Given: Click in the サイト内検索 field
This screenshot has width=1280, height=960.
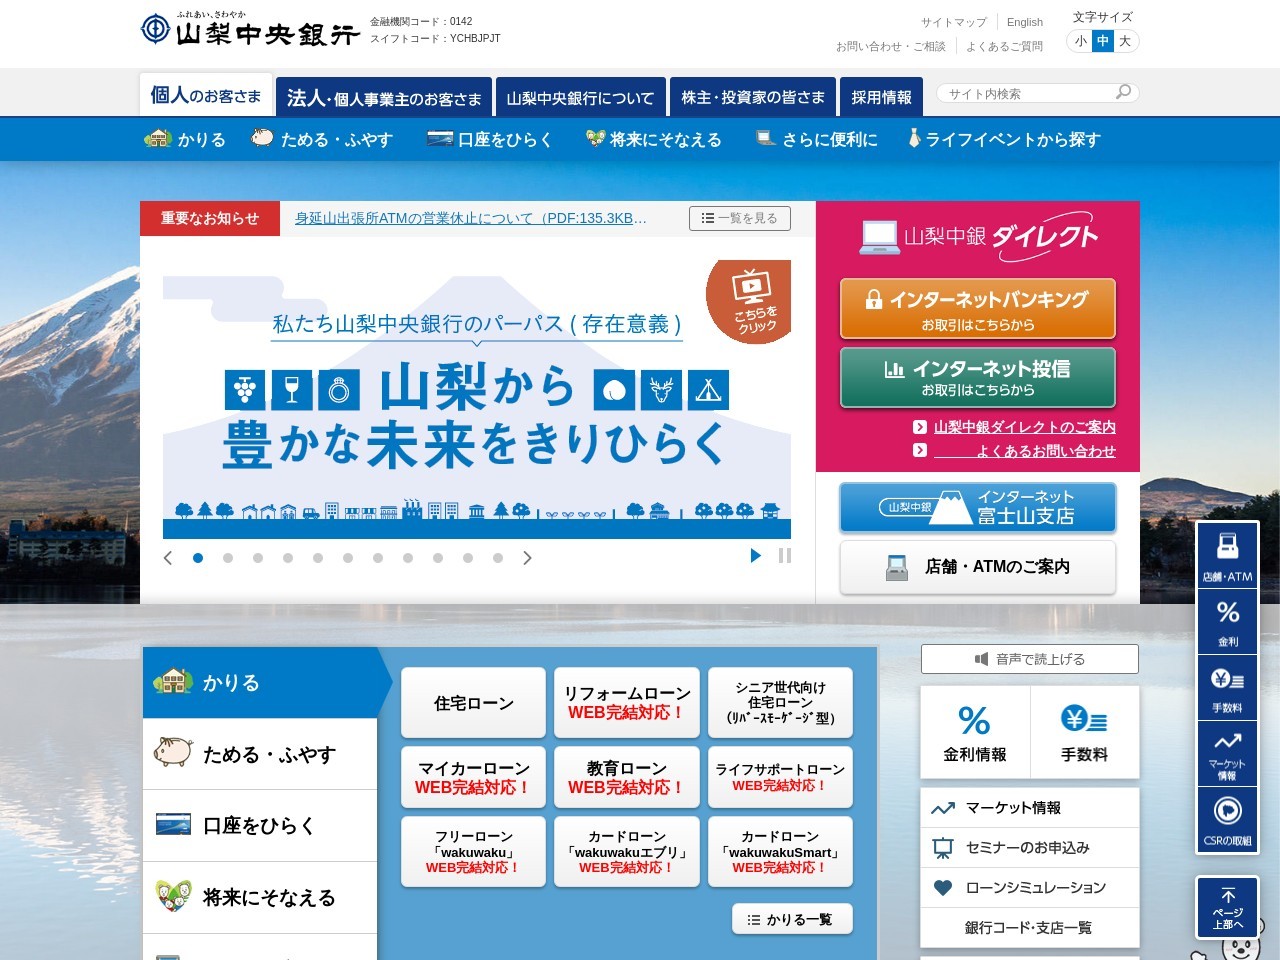Looking at the screenshot, I should pyautogui.click(x=1028, y=93).
